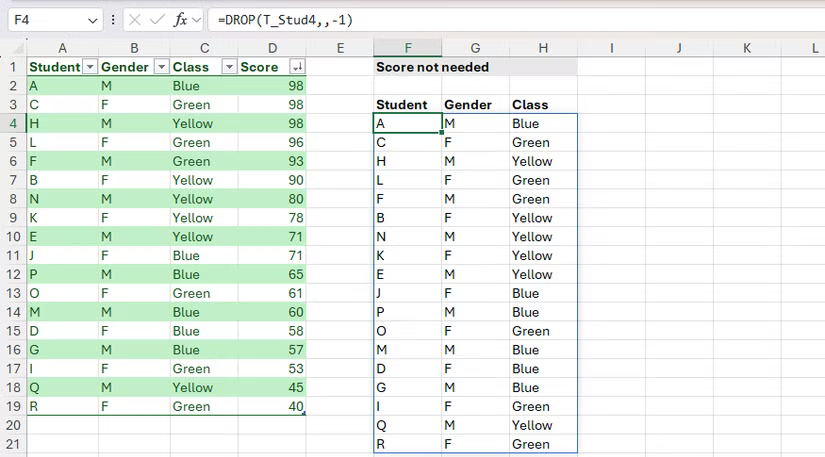
Task: Expand the dropdown arrow beside fx
Action: 195,20
